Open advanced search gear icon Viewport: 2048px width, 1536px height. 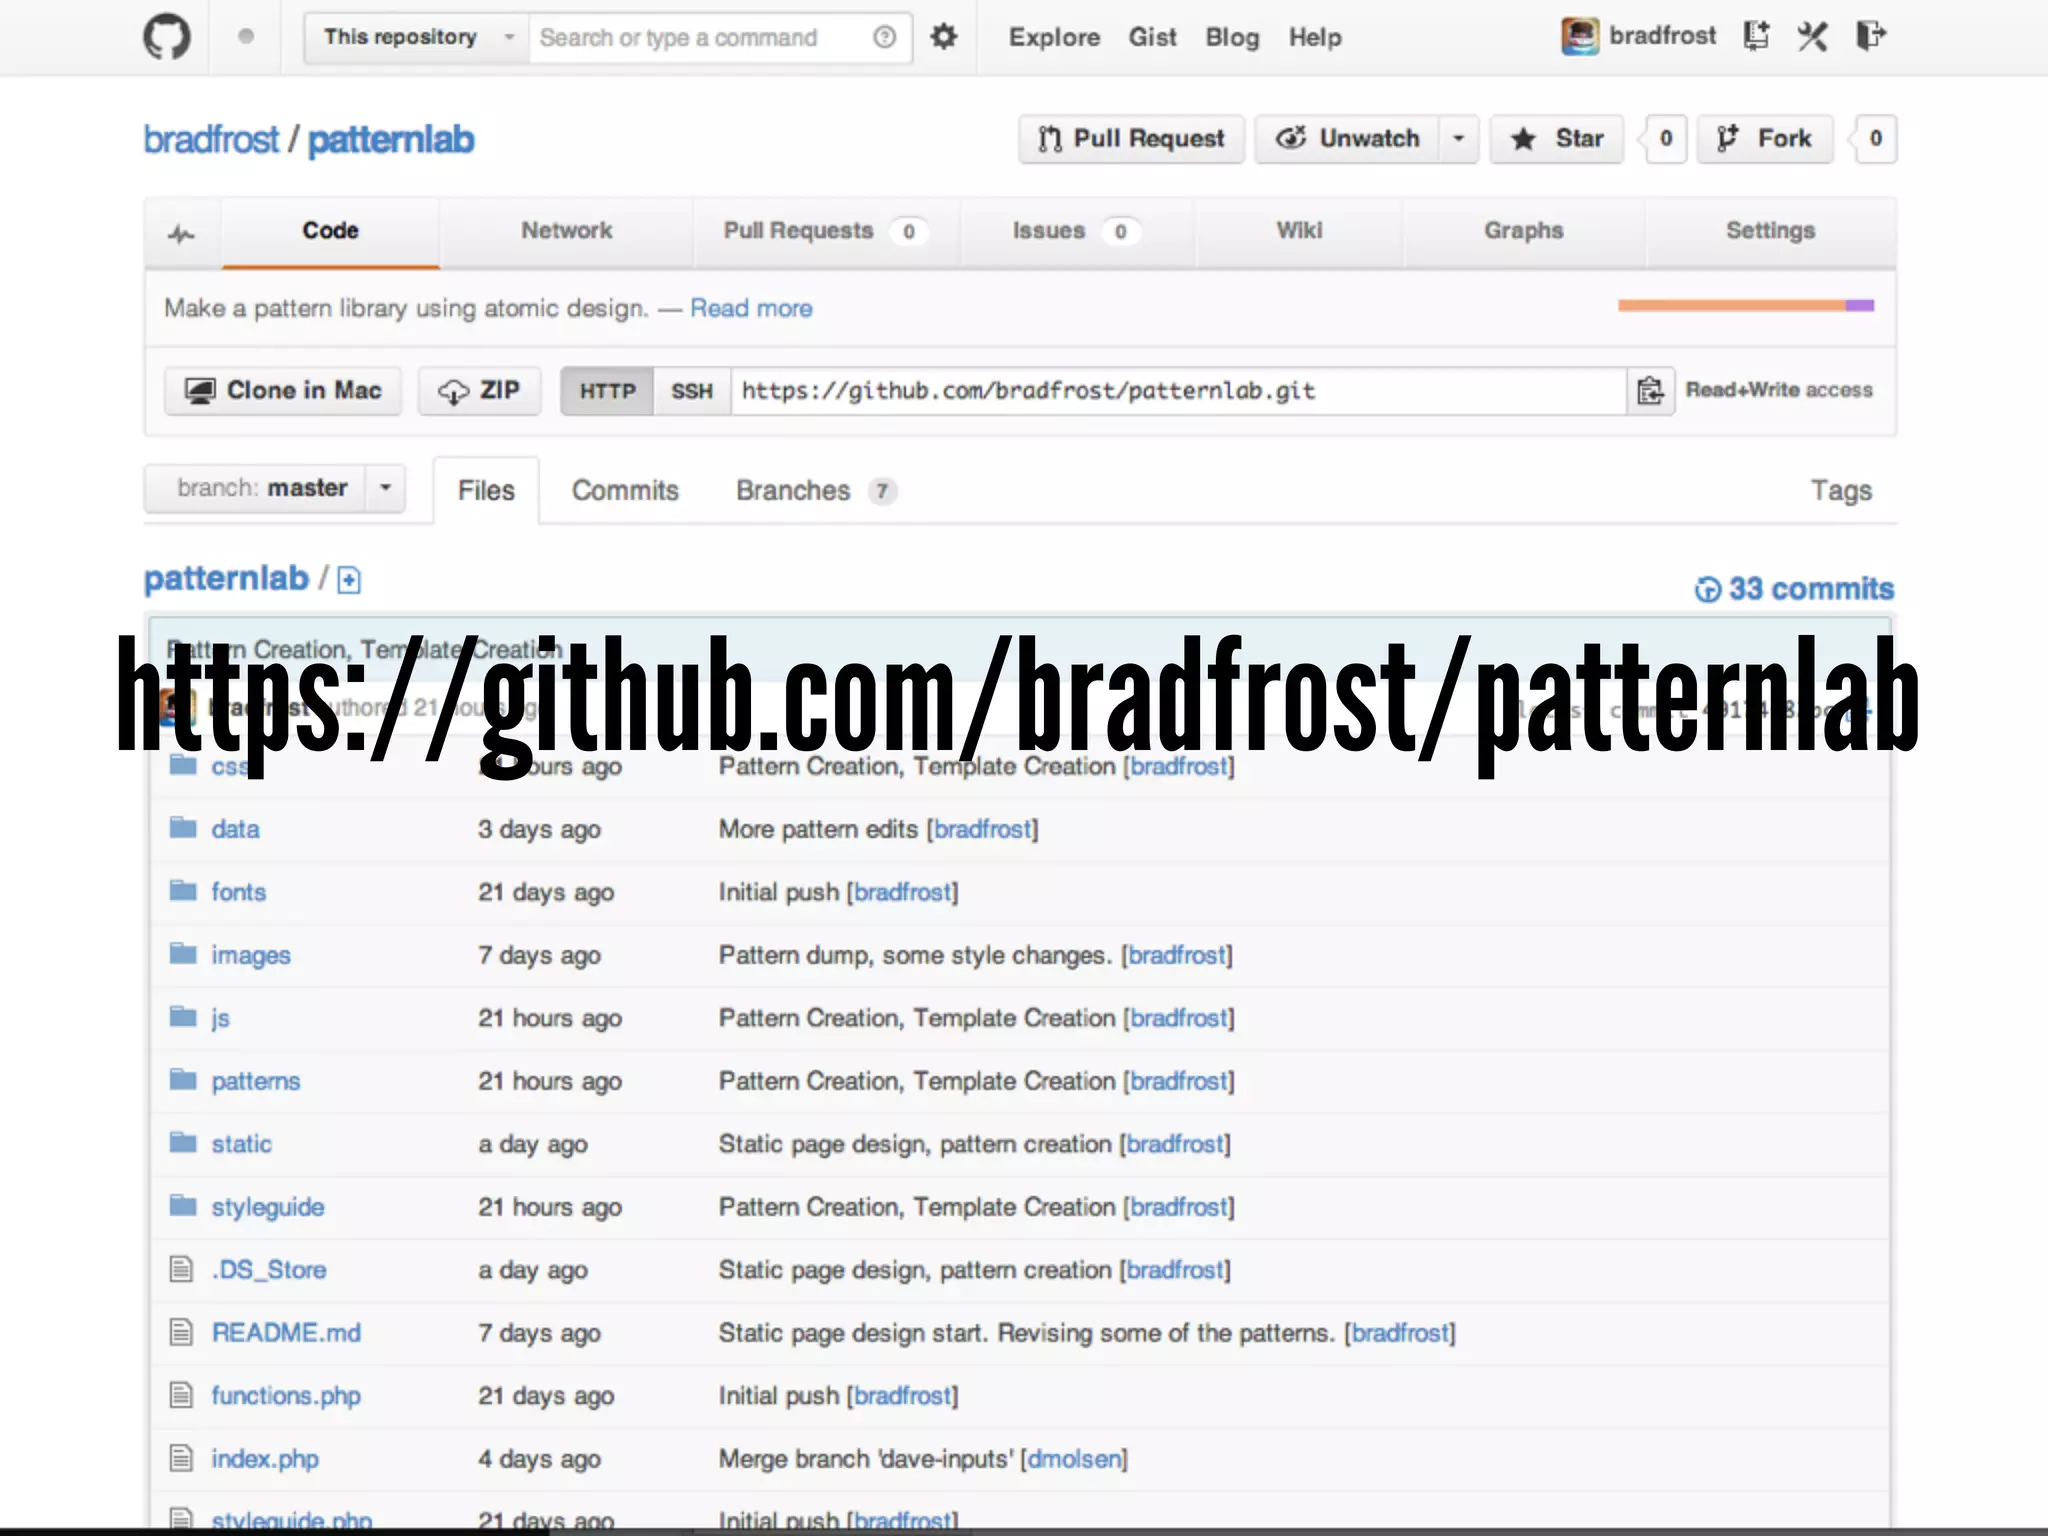coord(943,37)
